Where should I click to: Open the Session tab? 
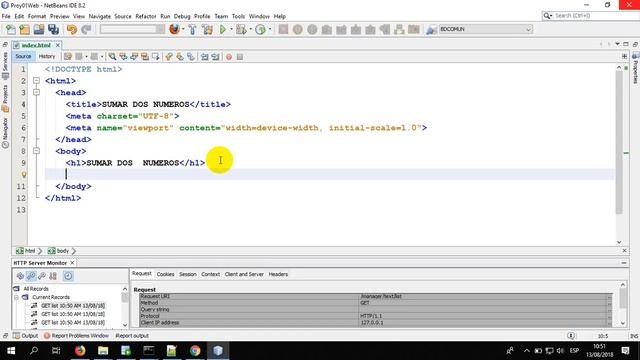188,274
